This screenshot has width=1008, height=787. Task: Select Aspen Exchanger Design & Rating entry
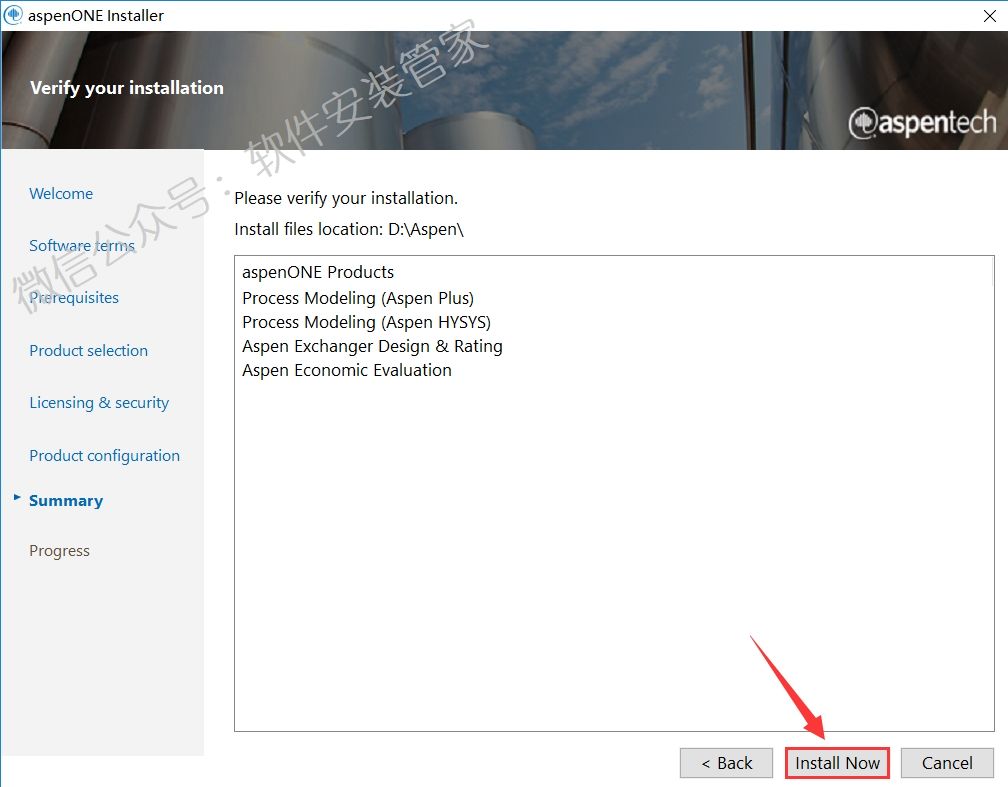pyautogui.click(x=372, y=347)
